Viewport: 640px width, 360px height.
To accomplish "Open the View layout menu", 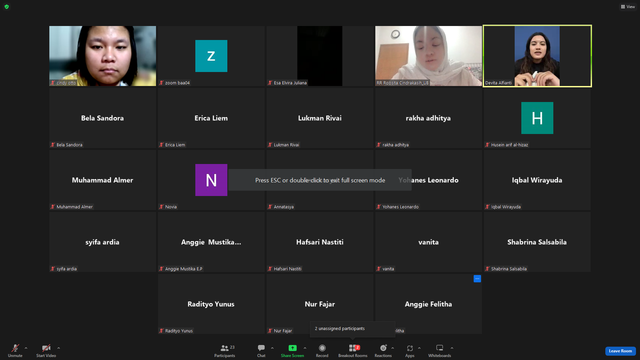I will (x=628, y=7).
